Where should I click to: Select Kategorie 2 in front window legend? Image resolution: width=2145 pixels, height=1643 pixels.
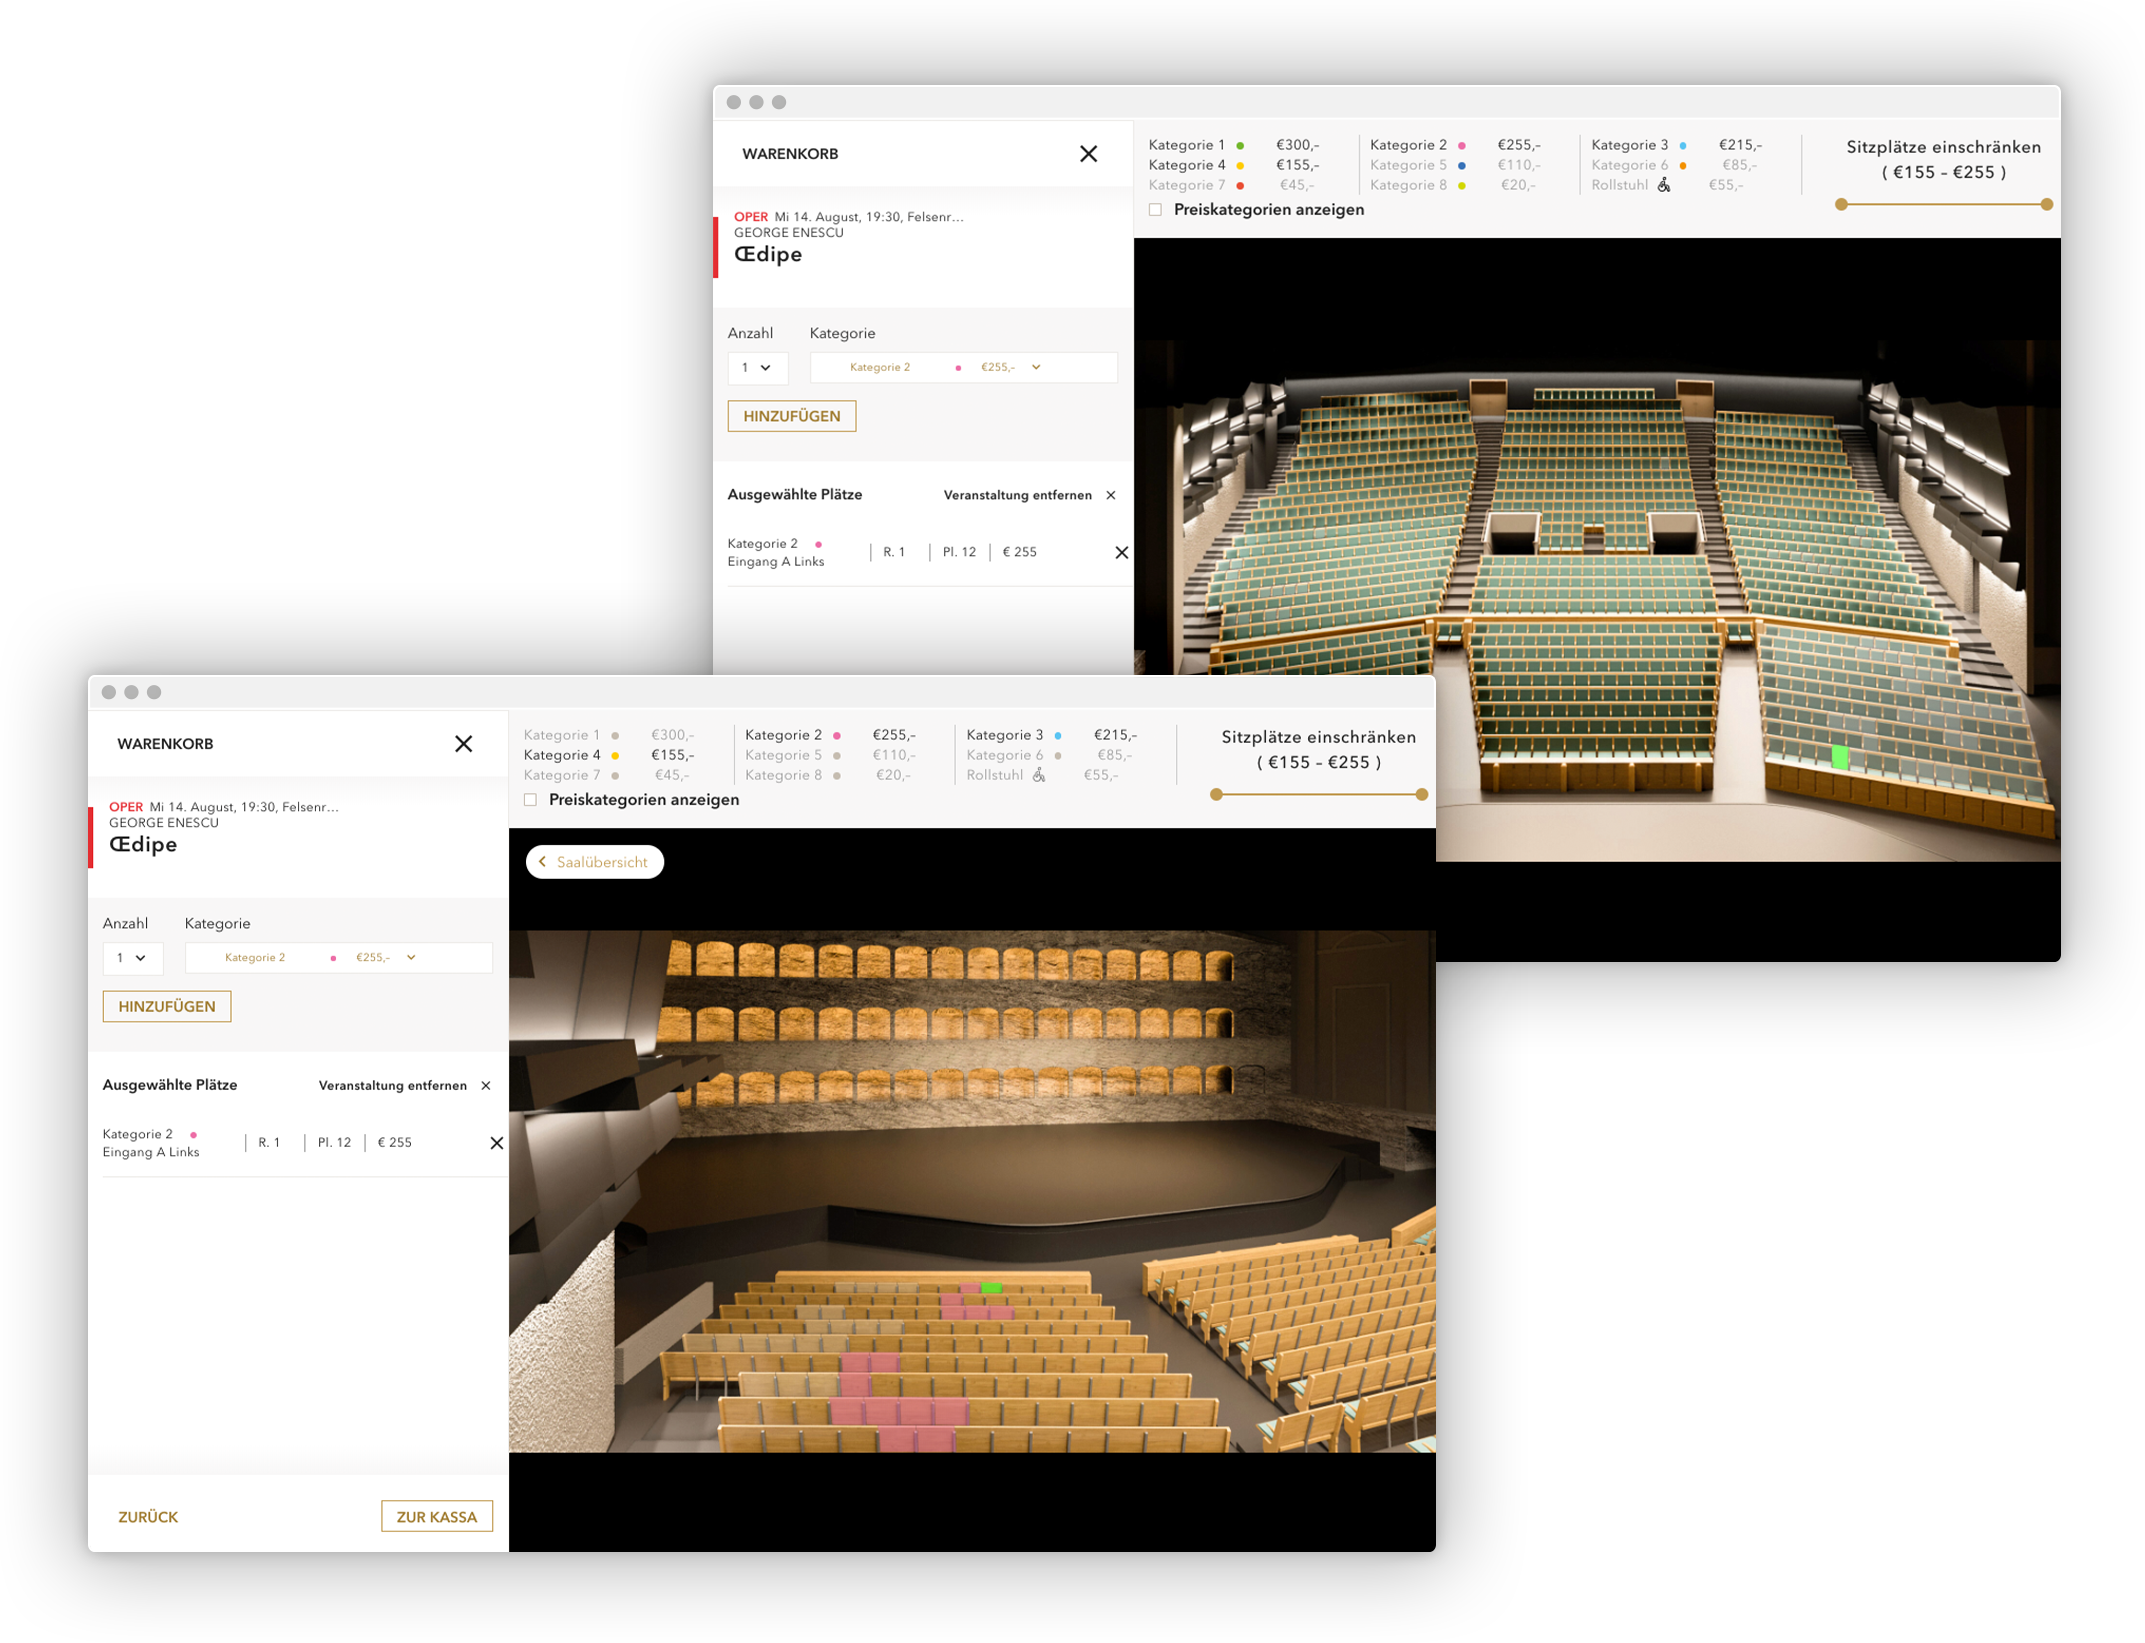tap(783, 736)
